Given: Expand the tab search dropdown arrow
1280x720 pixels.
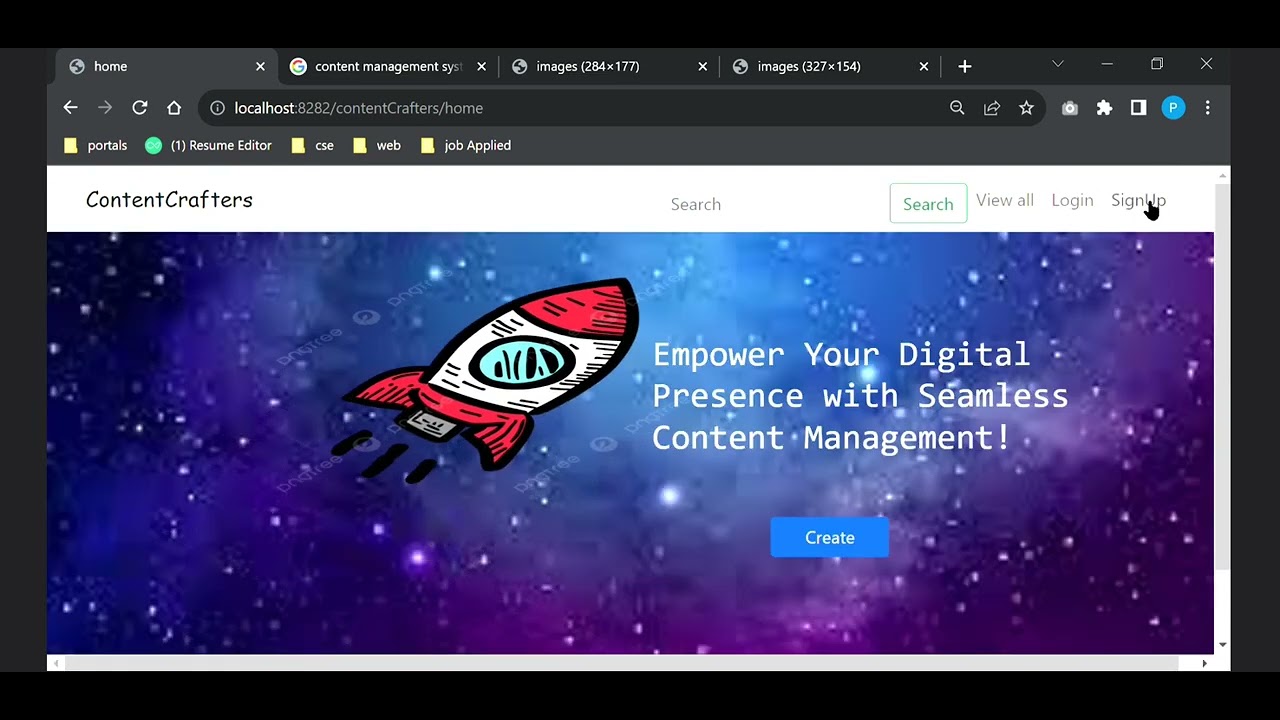Looking at the screenshot, I should point(1057,64).
